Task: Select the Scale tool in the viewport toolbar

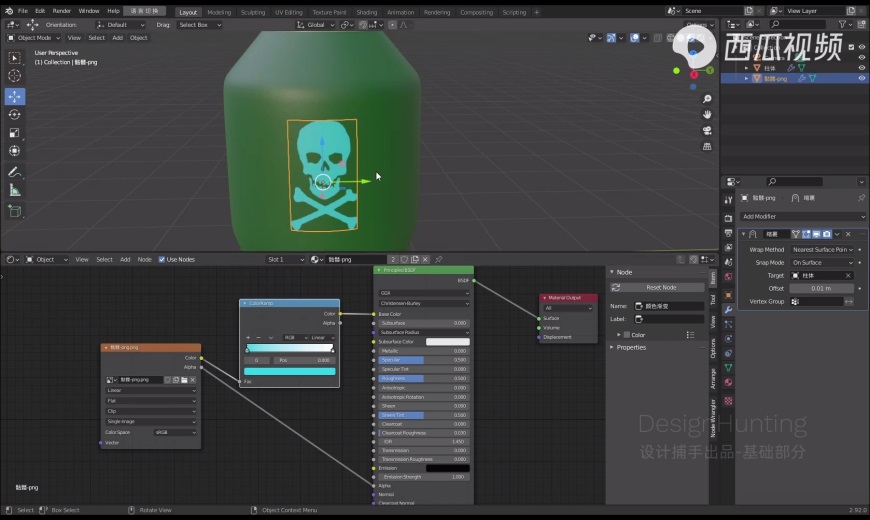Action: pyautogui.click(x=14, y=133)
